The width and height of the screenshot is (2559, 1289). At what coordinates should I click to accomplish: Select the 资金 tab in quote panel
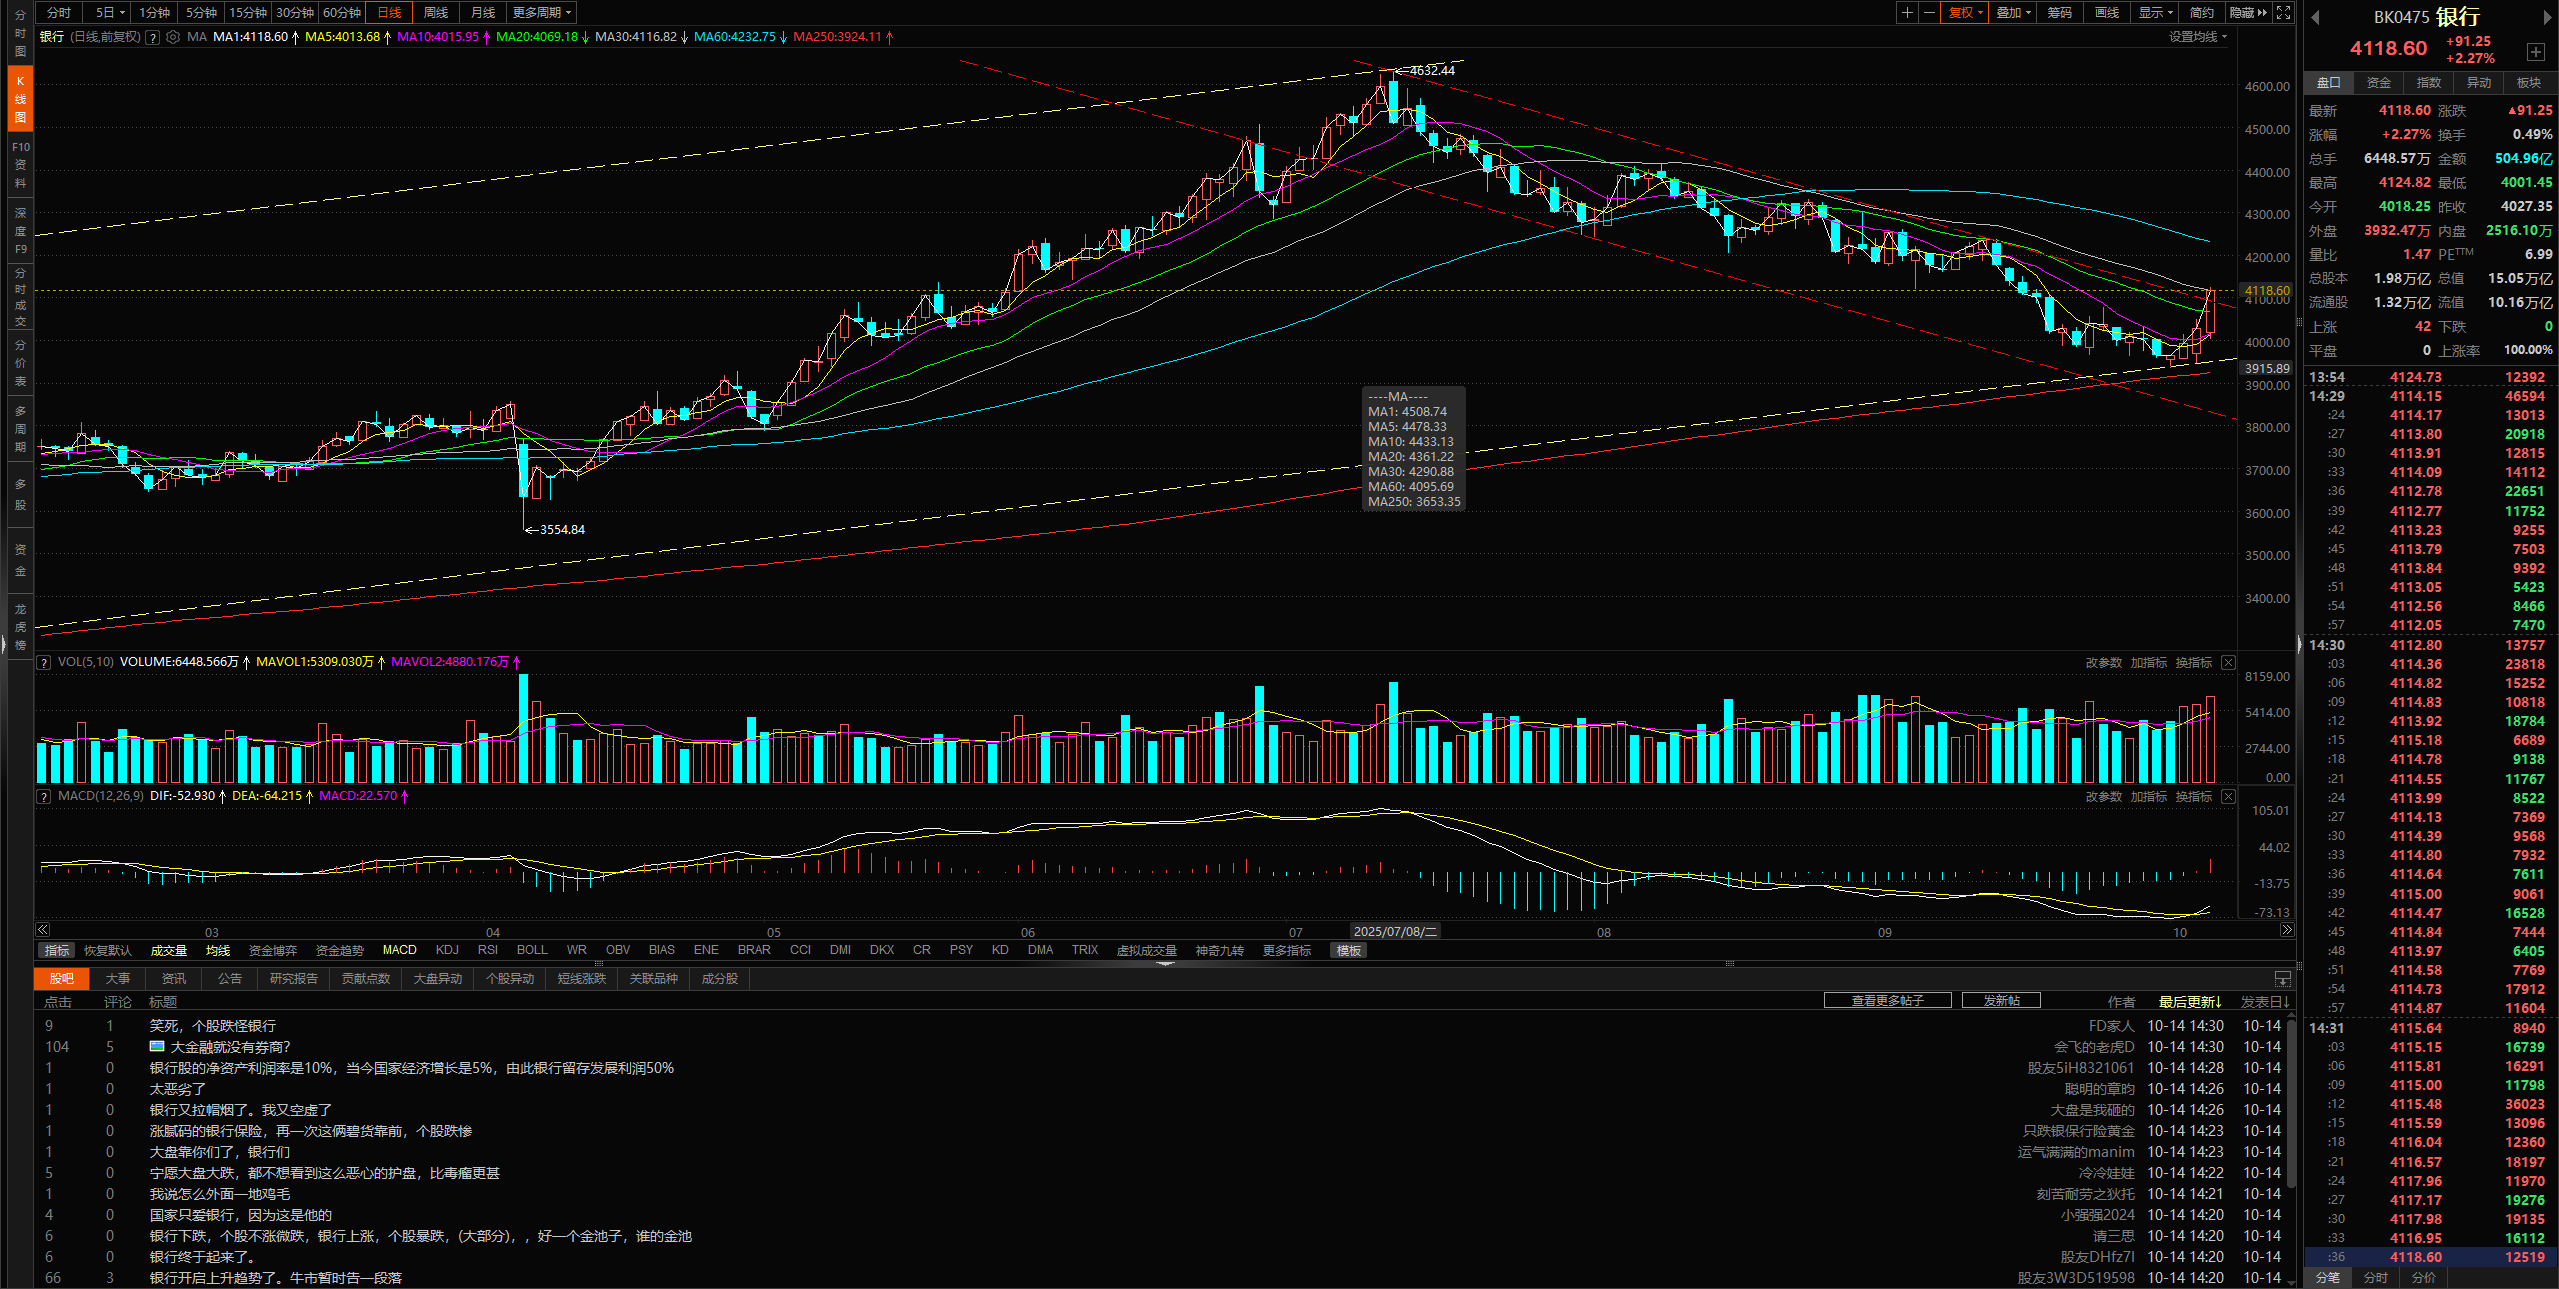(x=2378, y=83)
